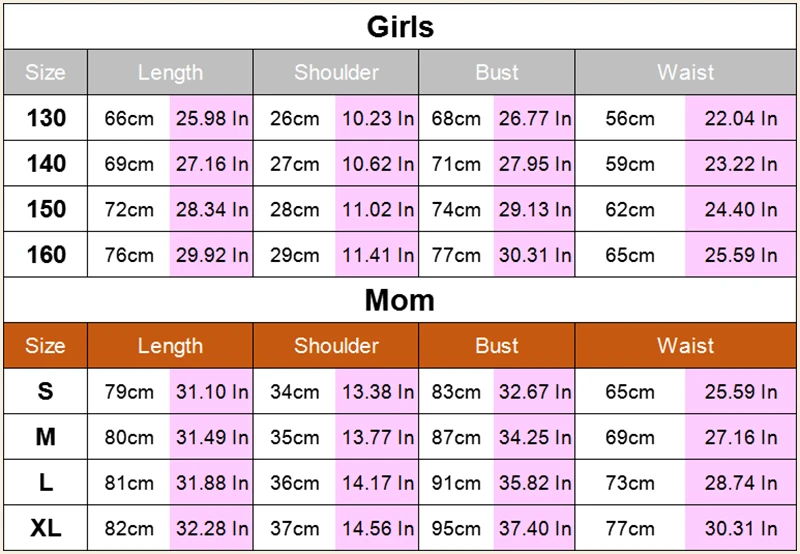
Task: Click the 25.98 In length cell
Action: [212, 118]
